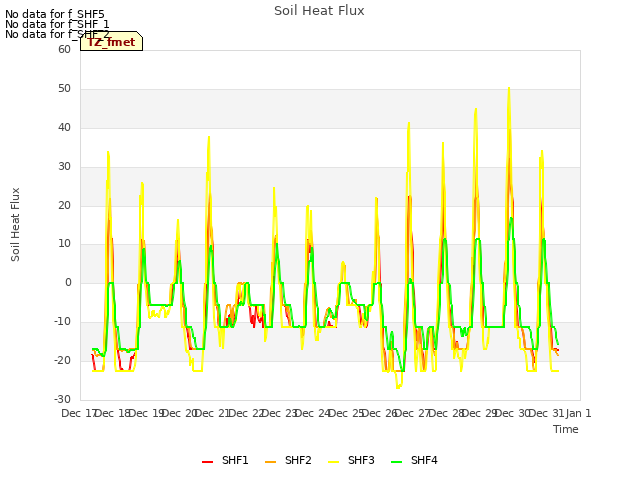Click the -20 y-axis tick label
Viewport: 640px width, 480px height.
click(x=62, y=360)
